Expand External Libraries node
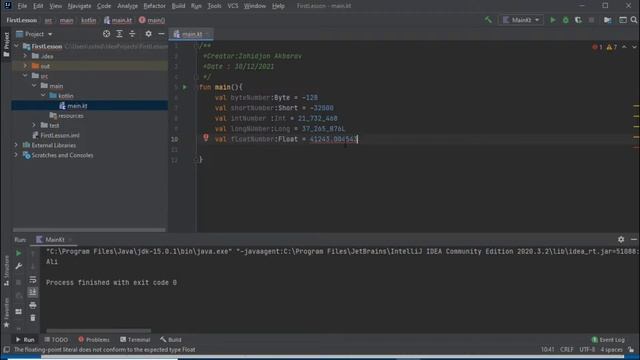This screenshot has width=640, height=360. [x=16, y=145]
